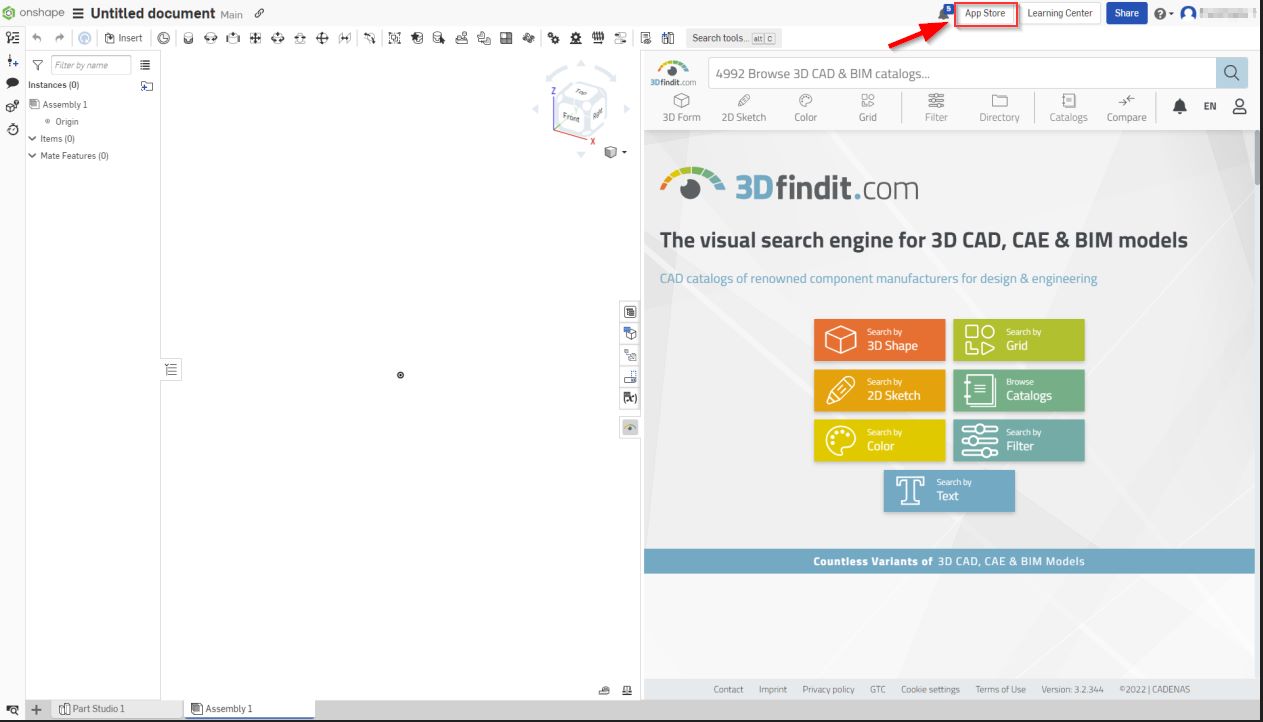1263x722 pixels.
Task: Select the Revolute mate tool
Action: click(210, 38)
